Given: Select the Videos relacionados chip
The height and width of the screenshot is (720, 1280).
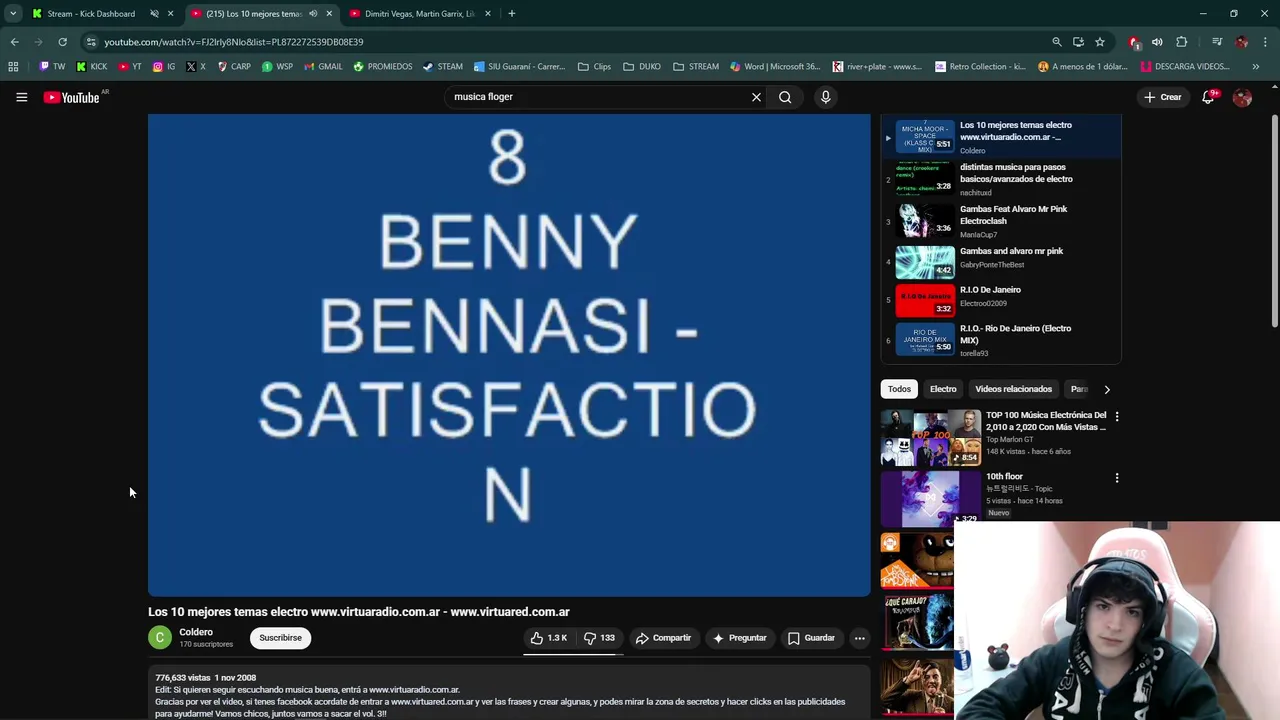Looking at the screenshot, I should 1013,389.
